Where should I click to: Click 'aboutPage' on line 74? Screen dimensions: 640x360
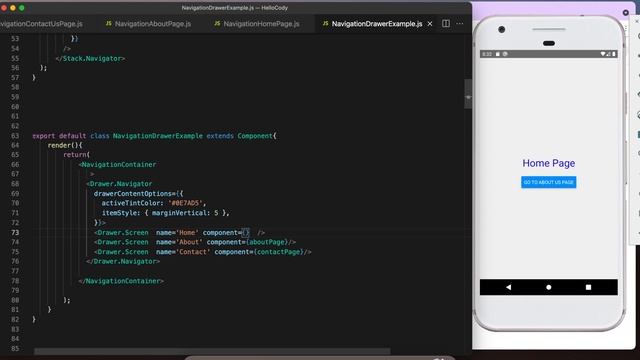267,242
